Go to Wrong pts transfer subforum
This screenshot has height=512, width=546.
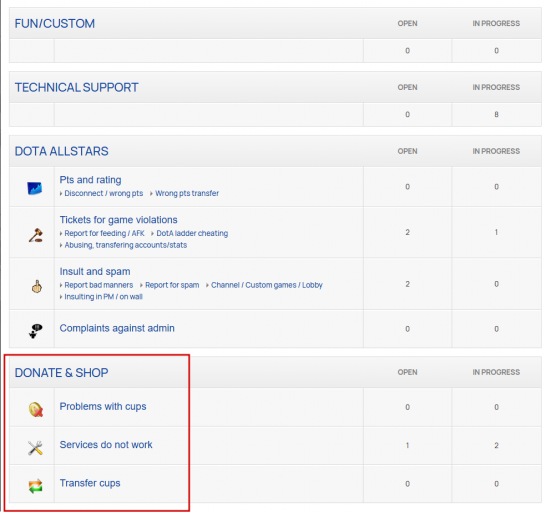[187, 193]
